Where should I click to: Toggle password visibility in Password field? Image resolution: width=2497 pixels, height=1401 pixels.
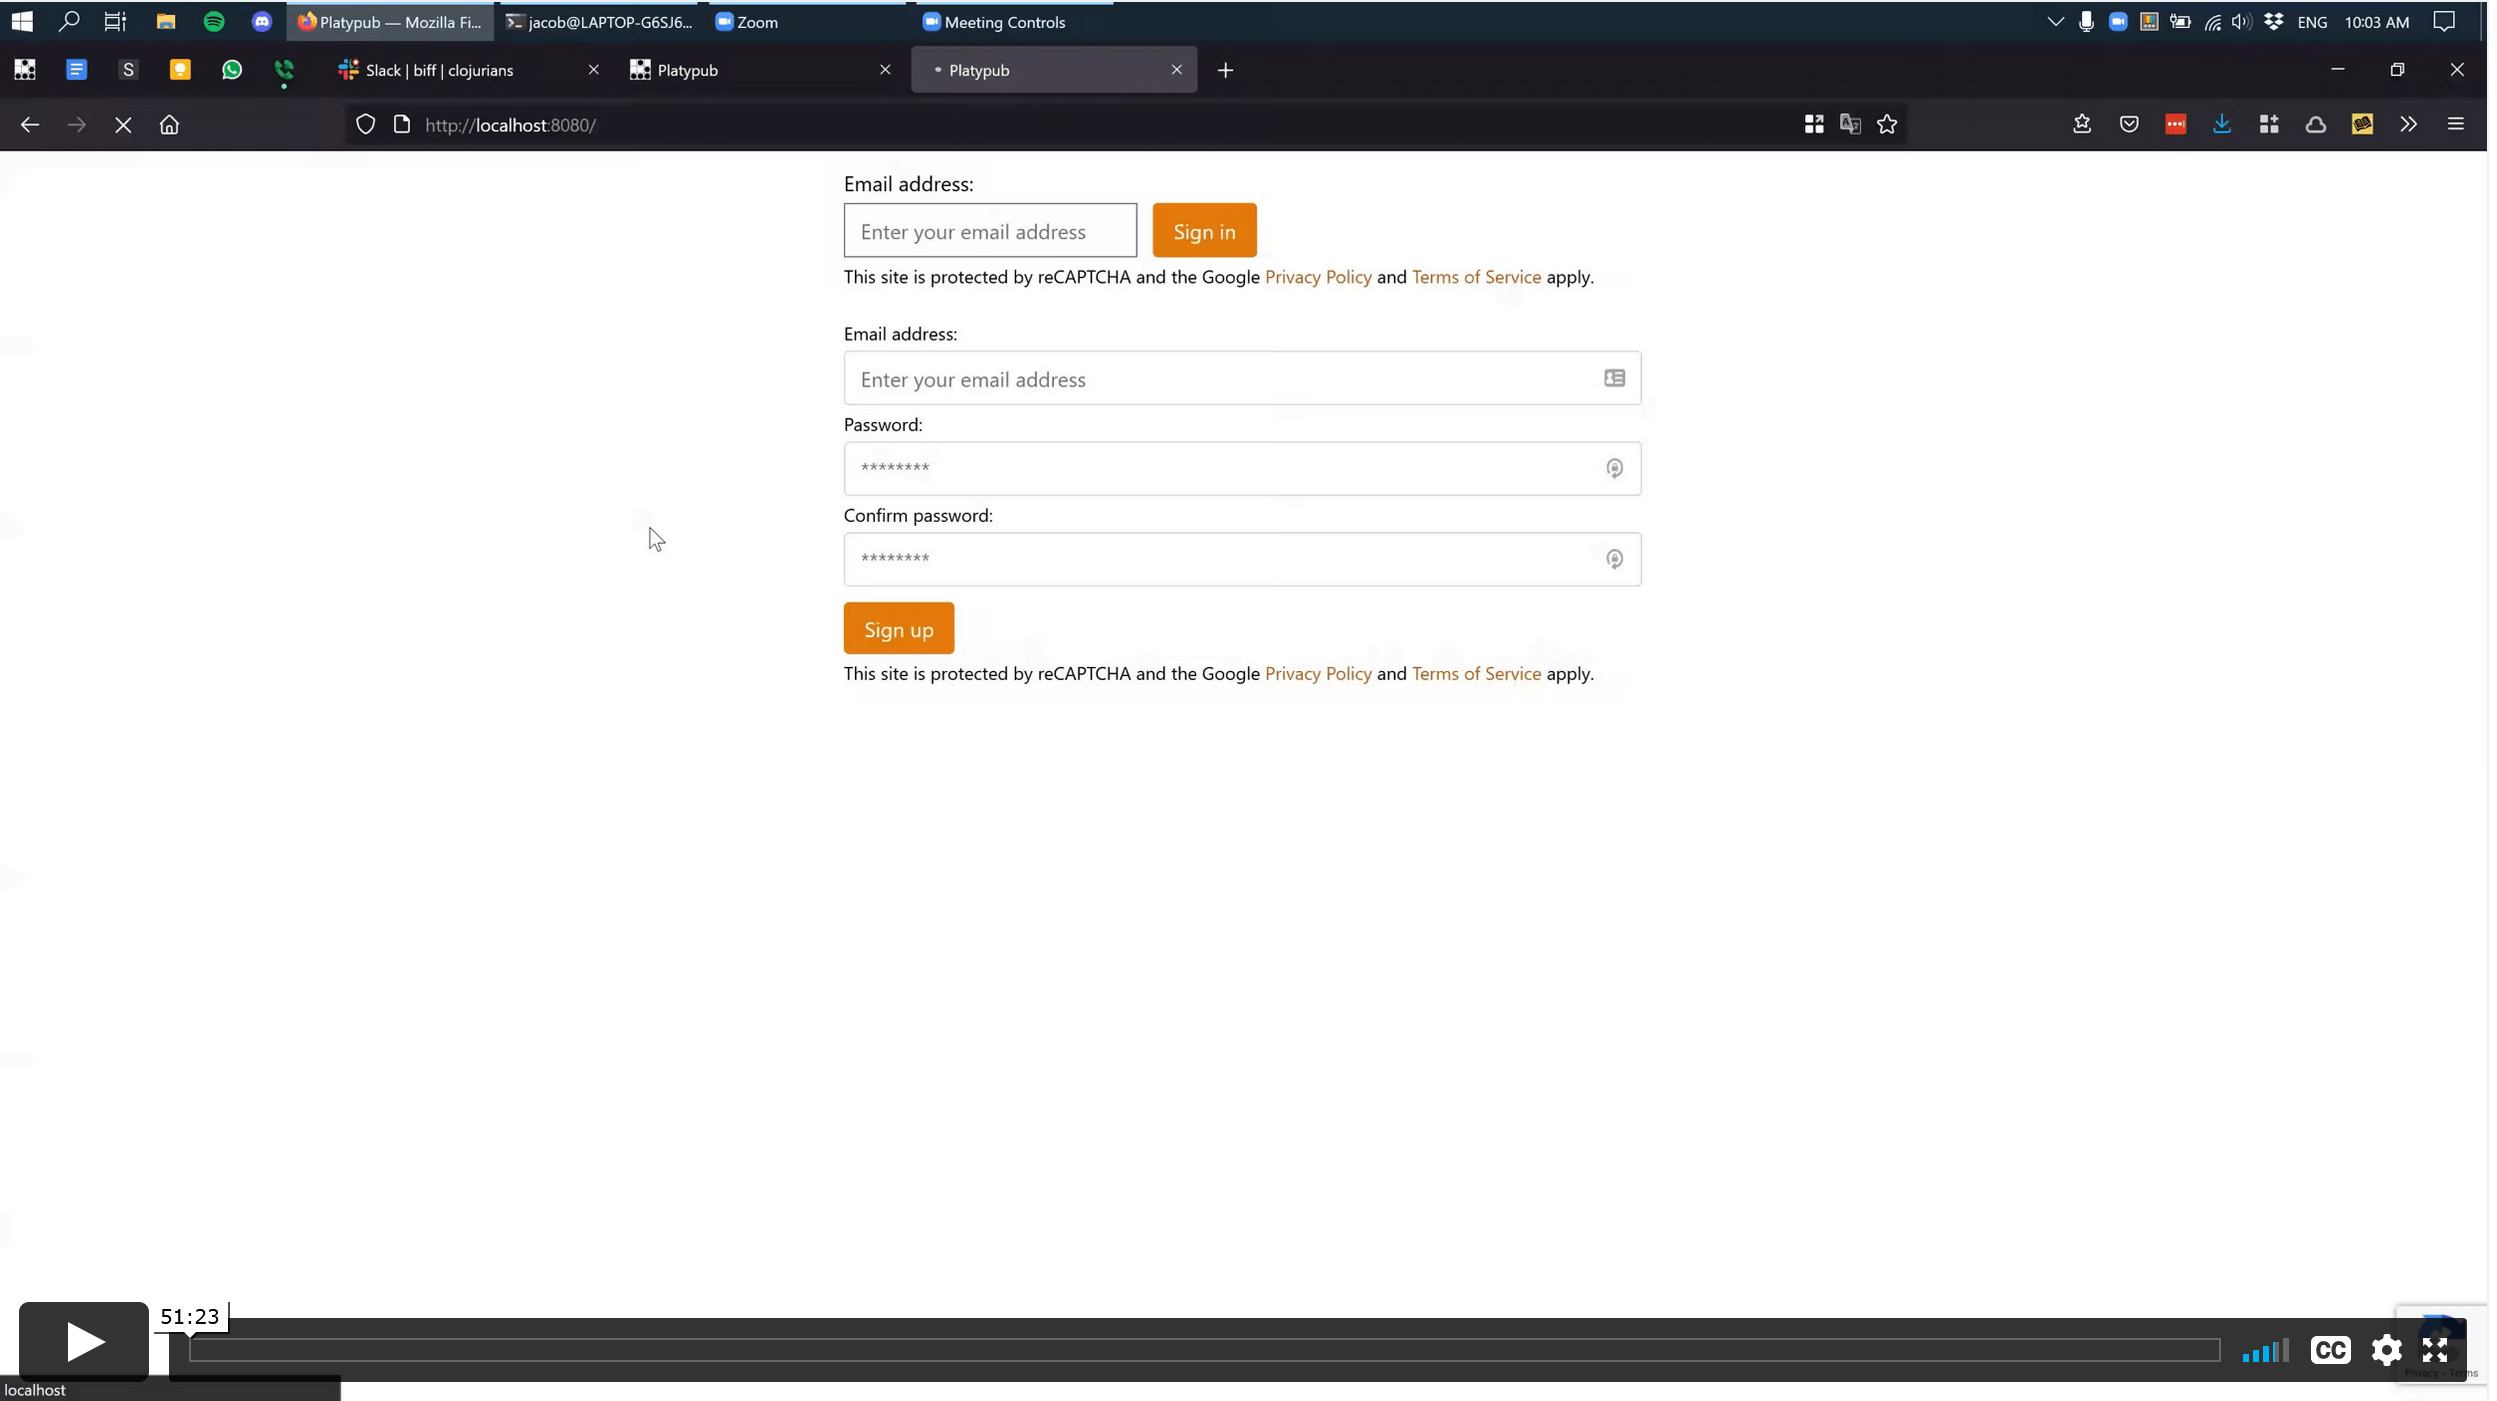tap(1613, 468)
